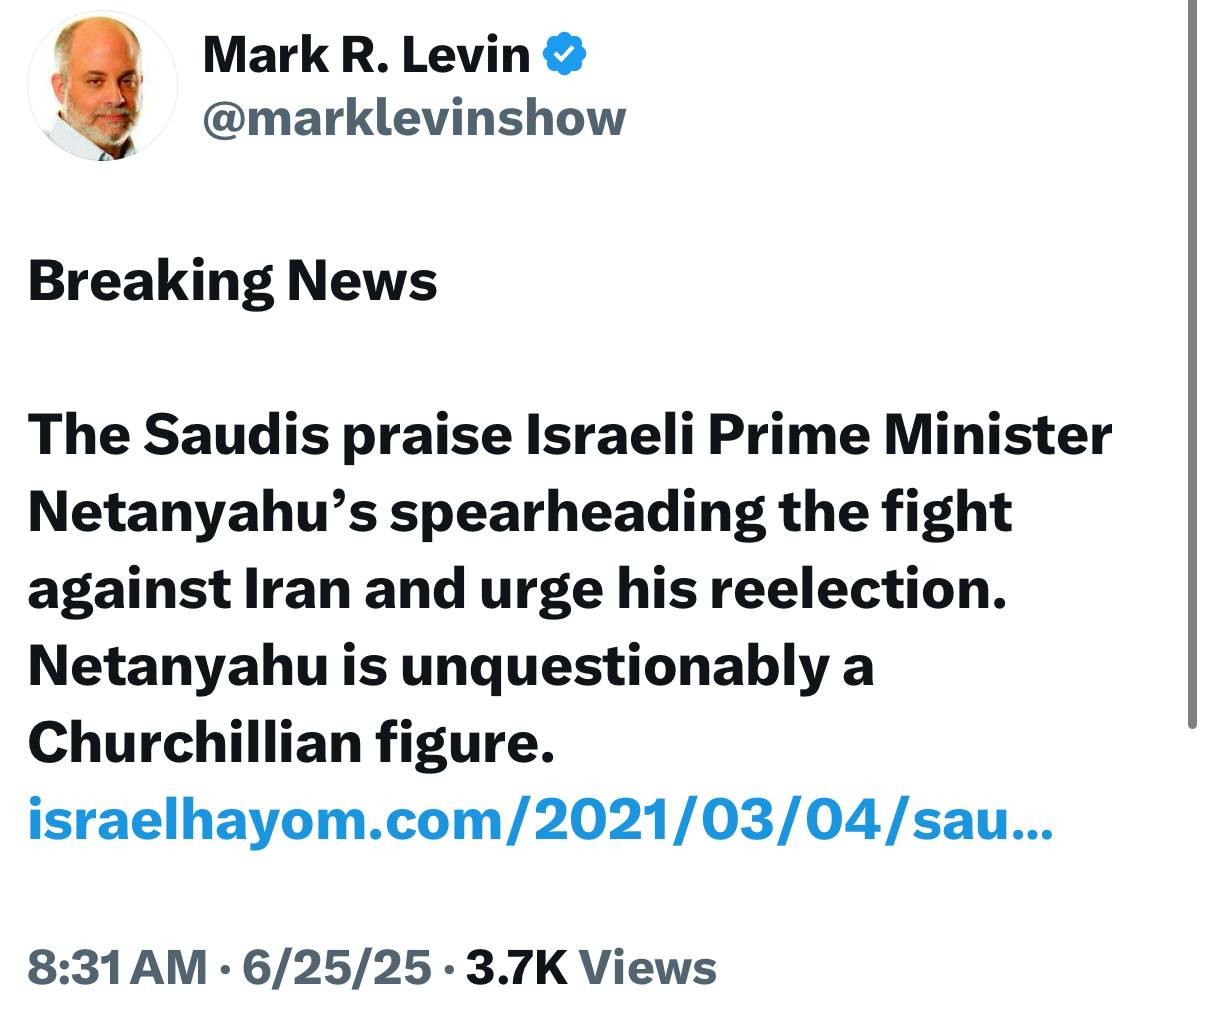
Task: Click the "Churchillian figure." text
Action: click(290, 742)
